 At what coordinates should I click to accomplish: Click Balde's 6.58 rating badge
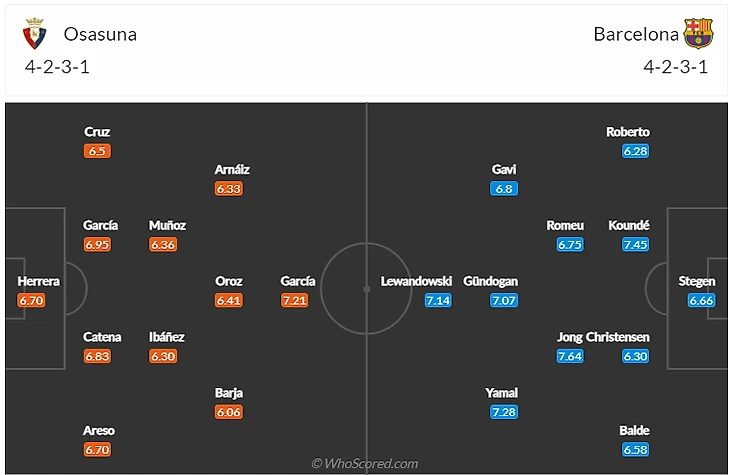tap(635, 450)
